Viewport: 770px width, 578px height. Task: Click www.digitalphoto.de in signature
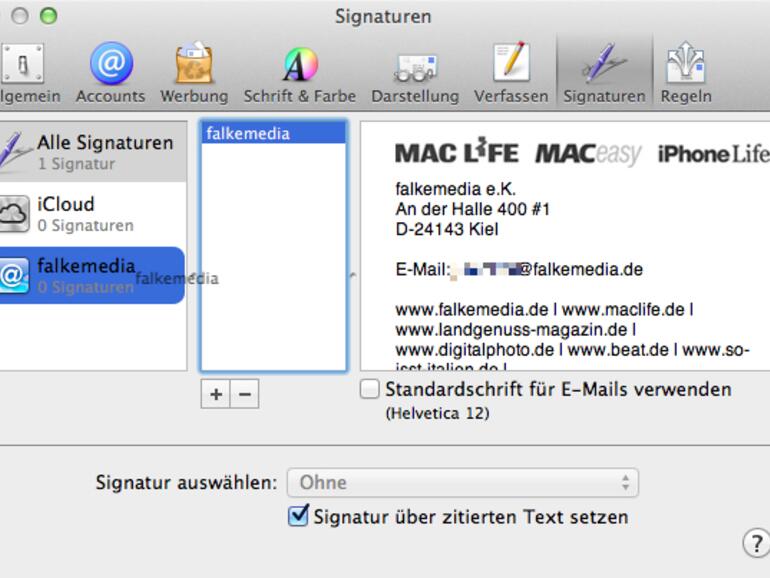tap(475, 350)
